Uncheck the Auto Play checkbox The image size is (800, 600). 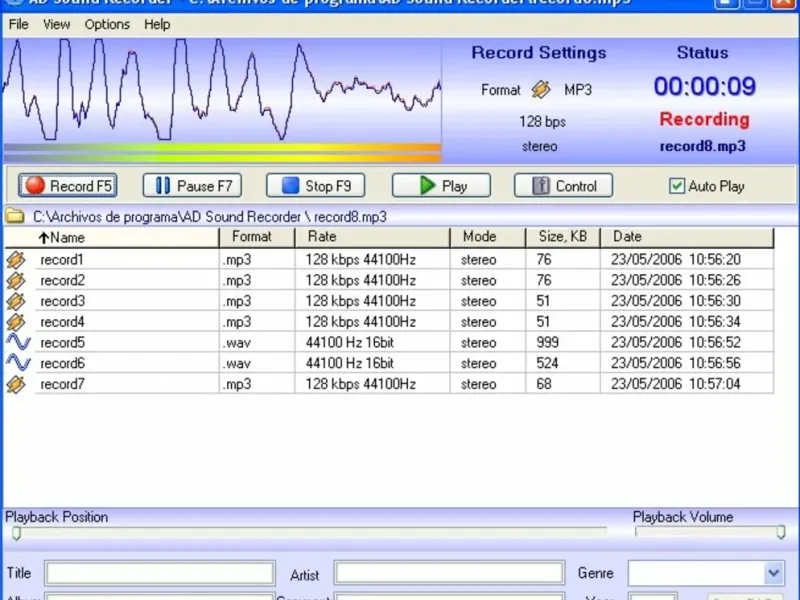677,186
